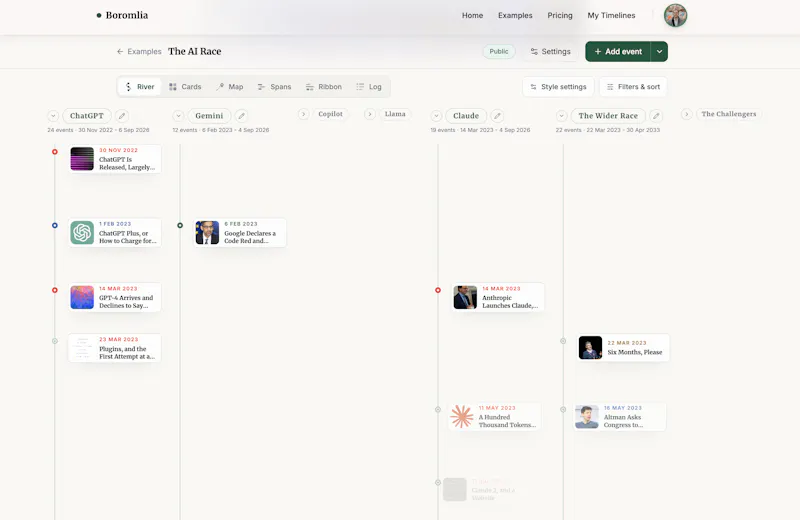The width and height of the screenshot is (800, 520).
Task: Switch to Spans view
Action: click(274, 87)
